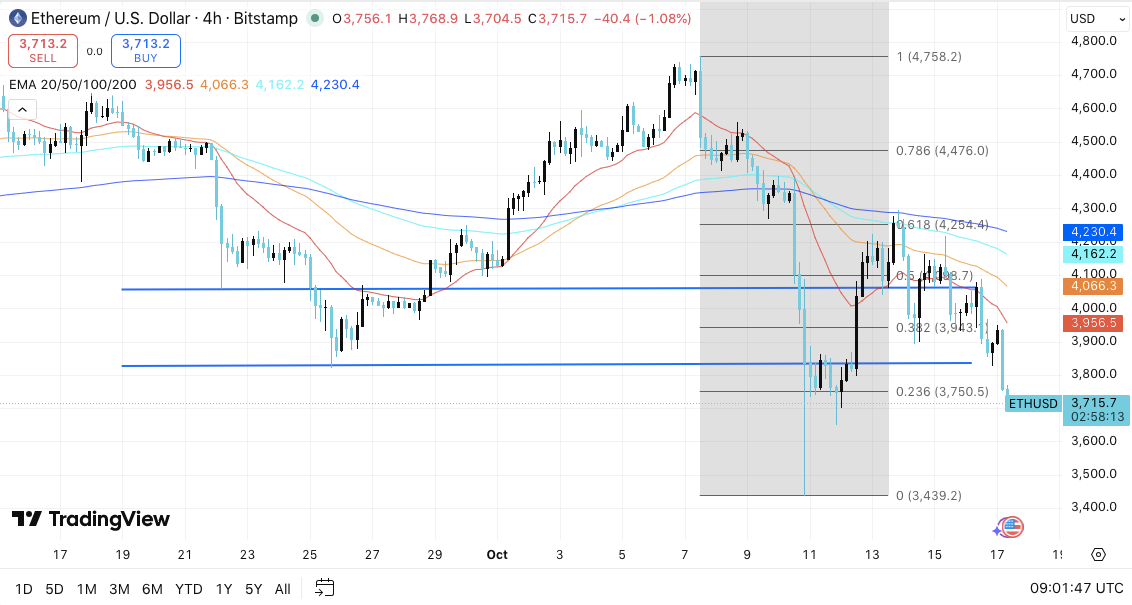Open chart settings gear icon

[1098, 555]
